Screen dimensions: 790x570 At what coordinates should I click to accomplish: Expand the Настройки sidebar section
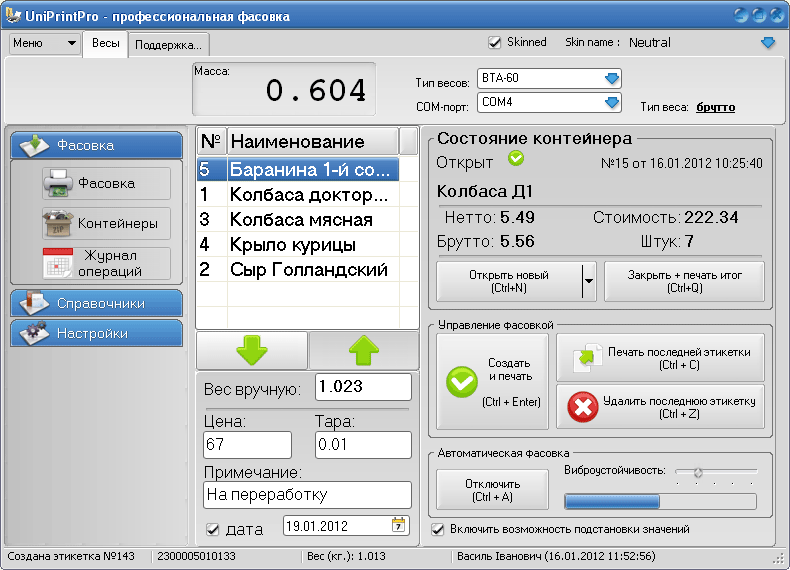click(x=96, y=333)
